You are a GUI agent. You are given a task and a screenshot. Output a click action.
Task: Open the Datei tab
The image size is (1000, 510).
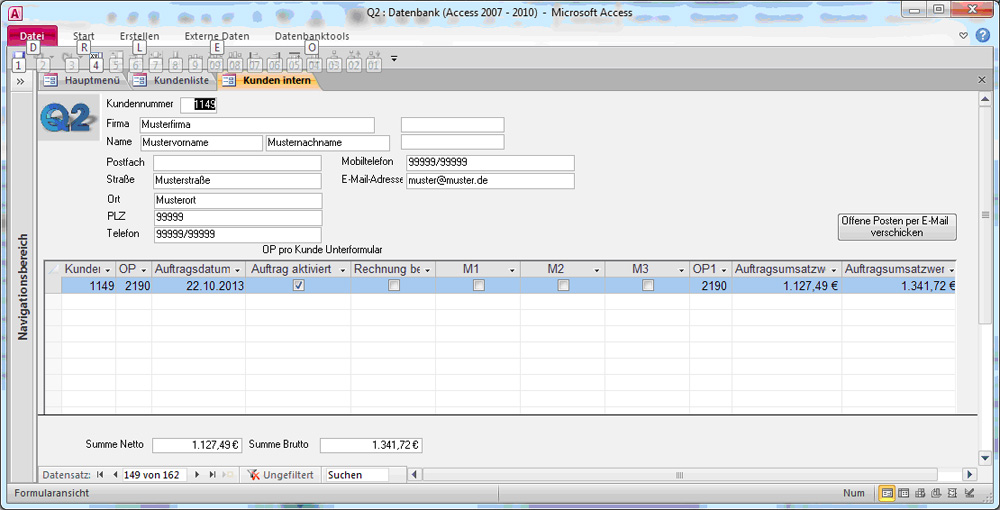[32, 36]
